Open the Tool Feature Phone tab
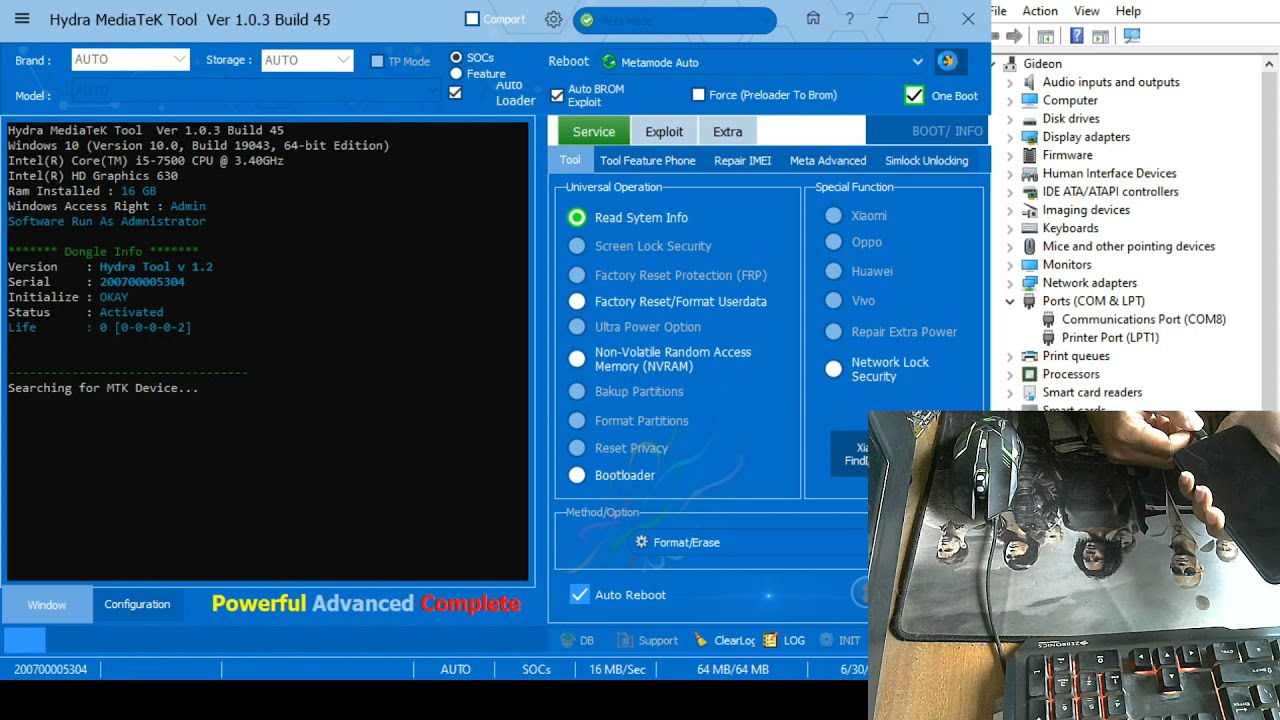1280x720 pixels. 648,160
